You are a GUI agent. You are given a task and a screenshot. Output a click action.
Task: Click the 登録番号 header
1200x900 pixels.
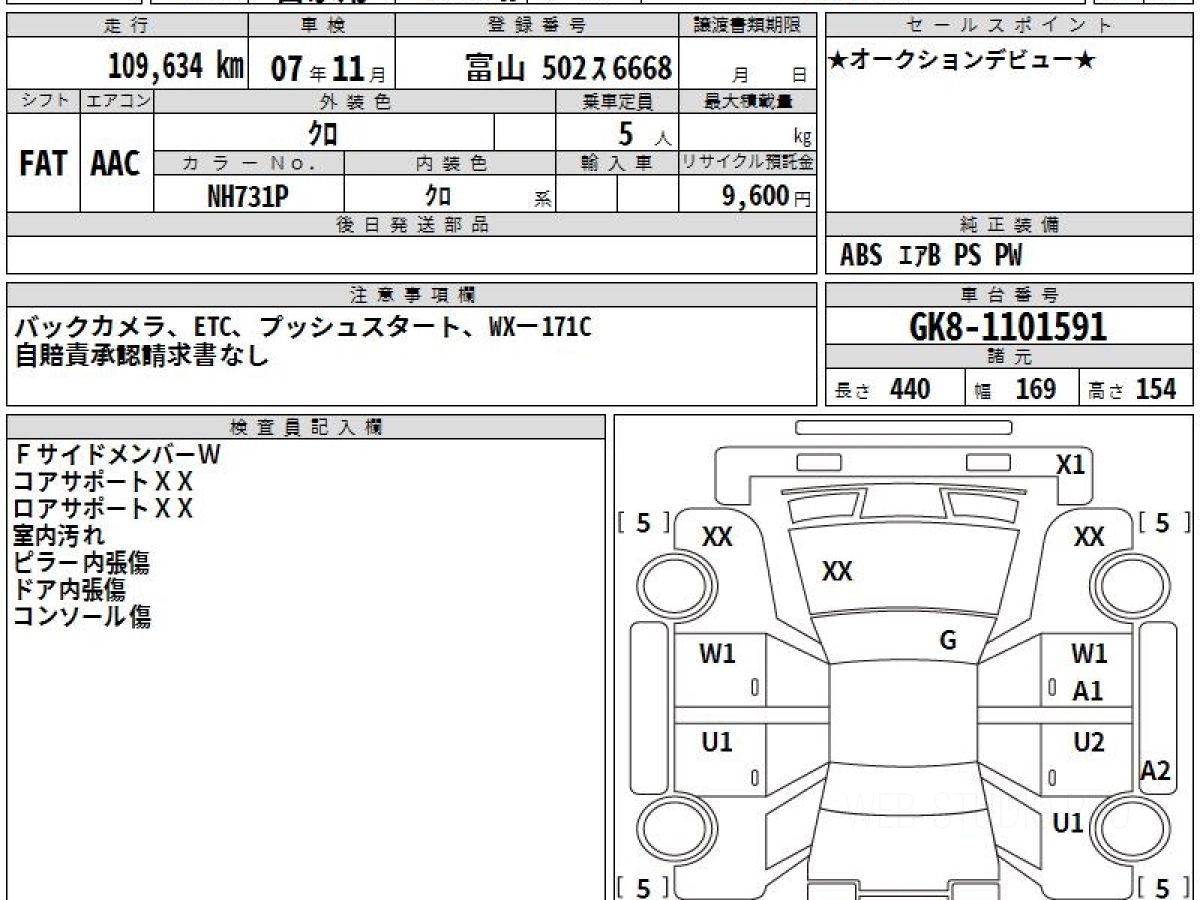[x=537, y=26]
